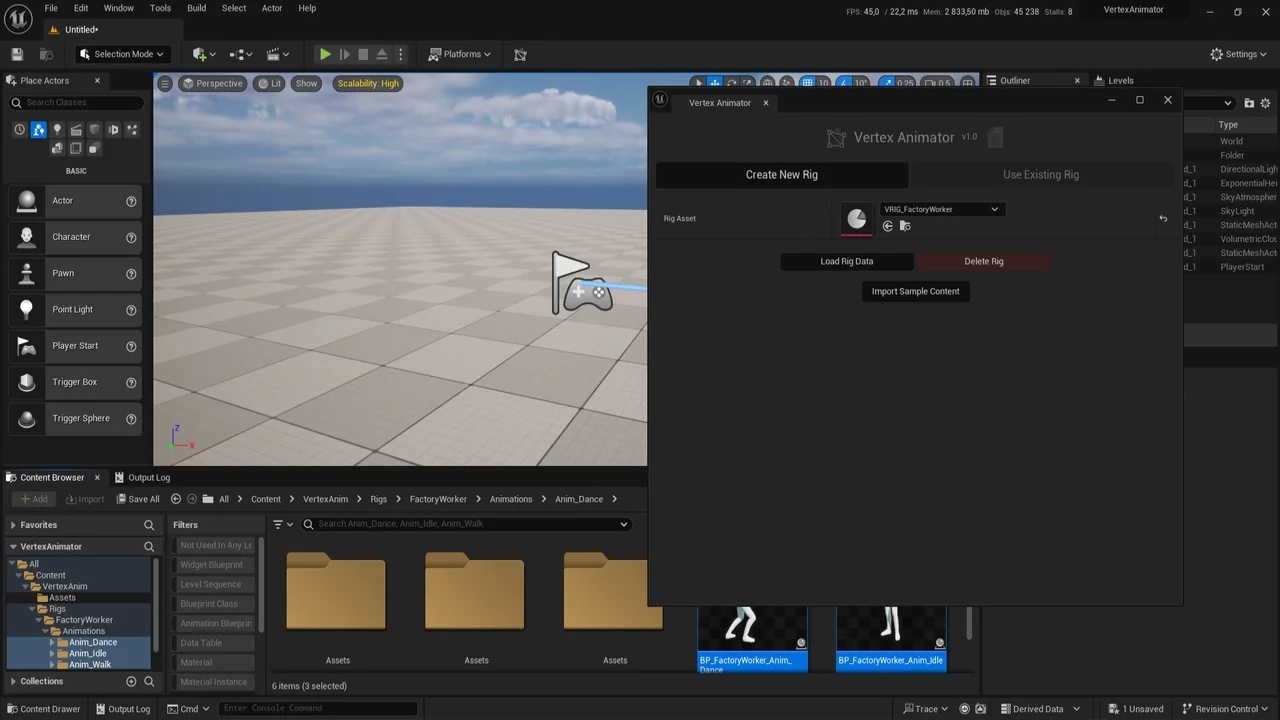Select the BP_FactoryWorker_Anim_Idle thumbnail
Viewport: 1280px width, 720px height.
889,625
